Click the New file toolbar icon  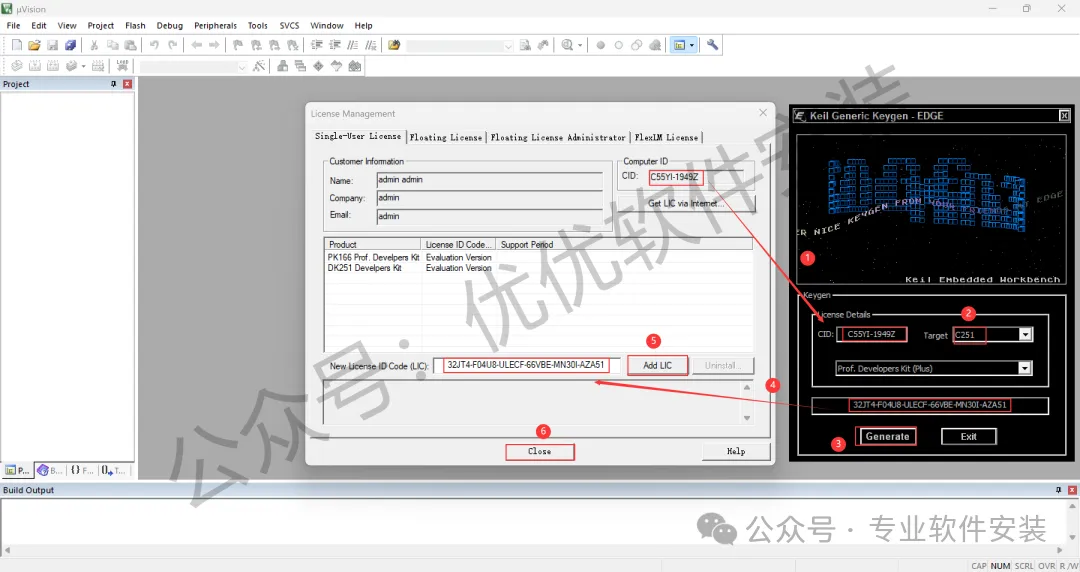(x=17, y=45)
